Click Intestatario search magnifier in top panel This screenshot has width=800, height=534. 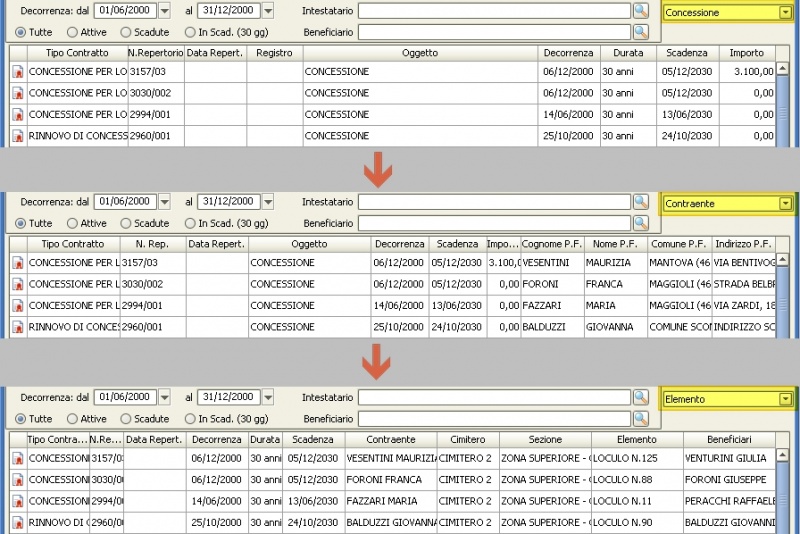click(x=641, y=10)
